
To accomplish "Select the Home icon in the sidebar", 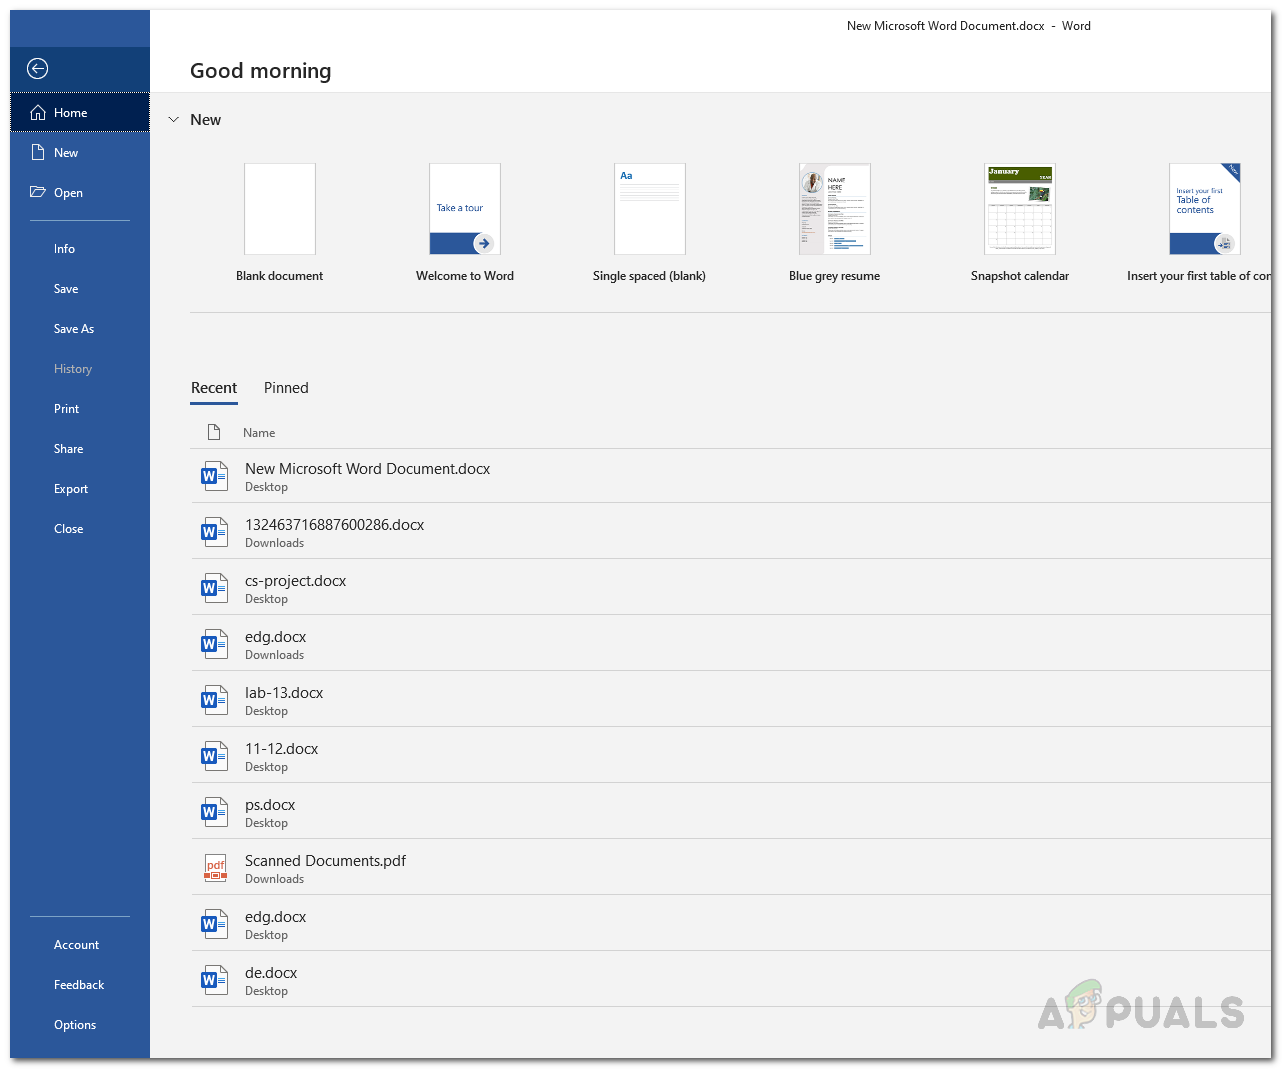I will pos(38,113).
